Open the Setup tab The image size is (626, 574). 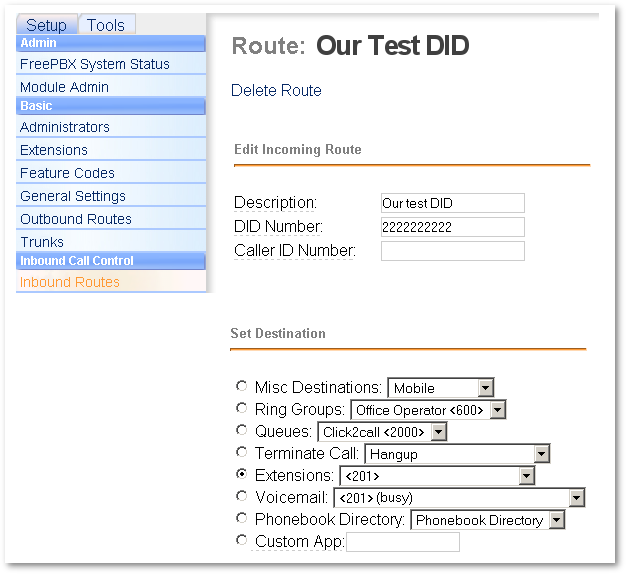pos(47,25)
